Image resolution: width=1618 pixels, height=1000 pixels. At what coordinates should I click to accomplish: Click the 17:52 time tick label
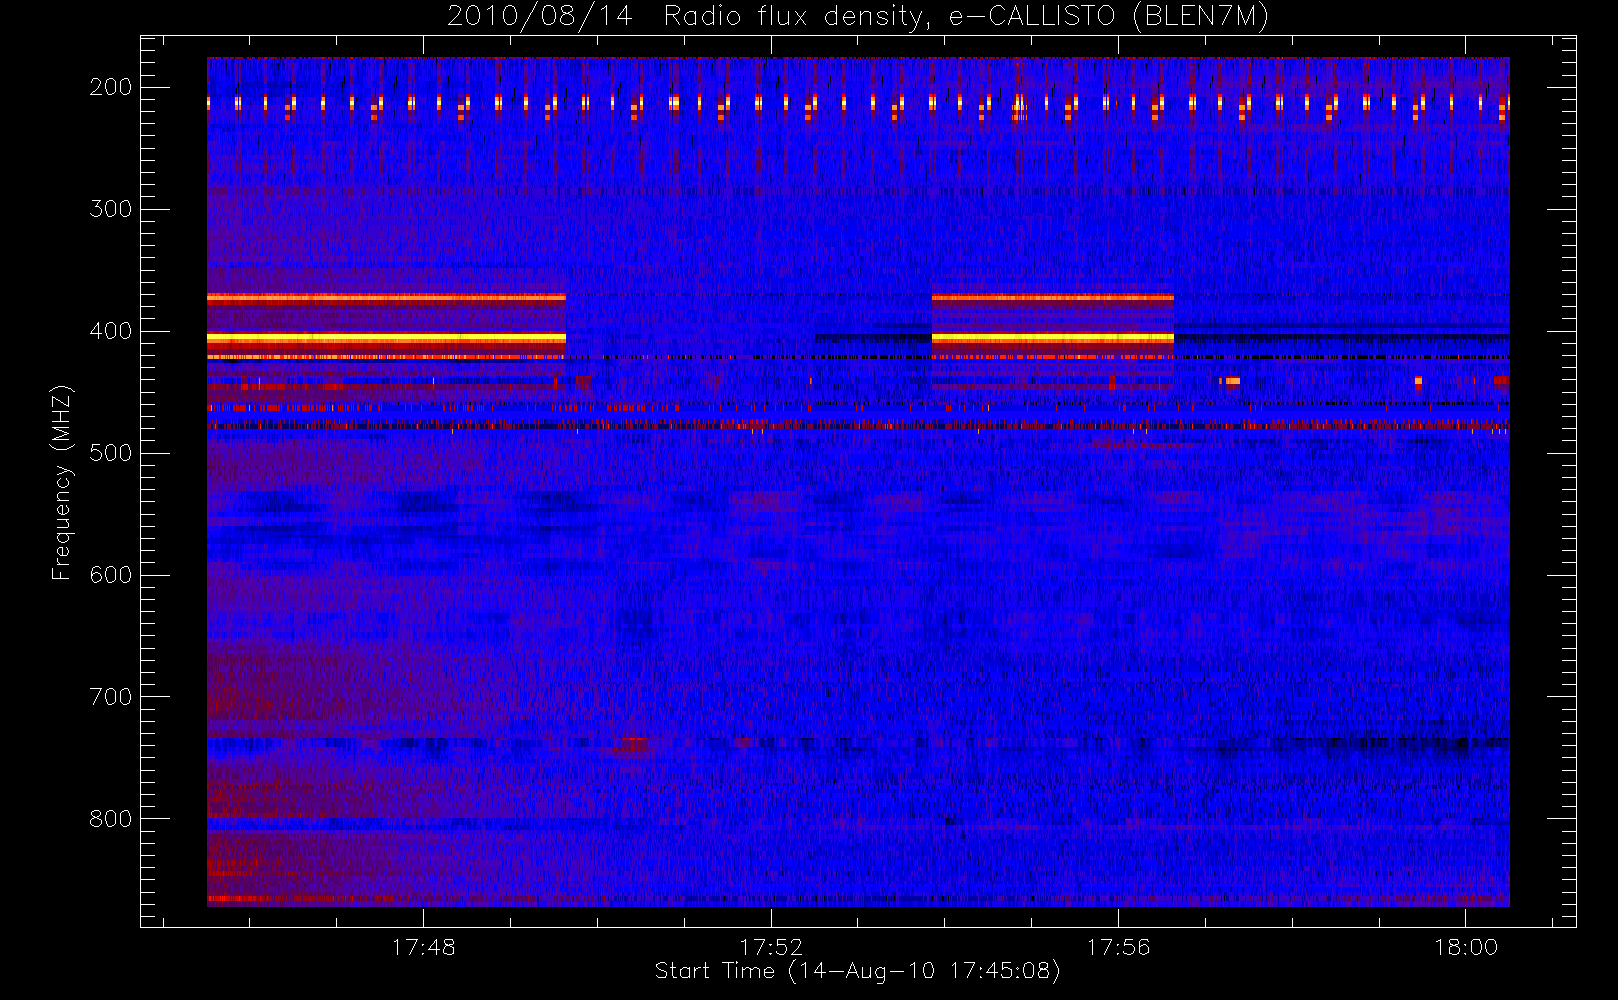[x=771, y=947]
